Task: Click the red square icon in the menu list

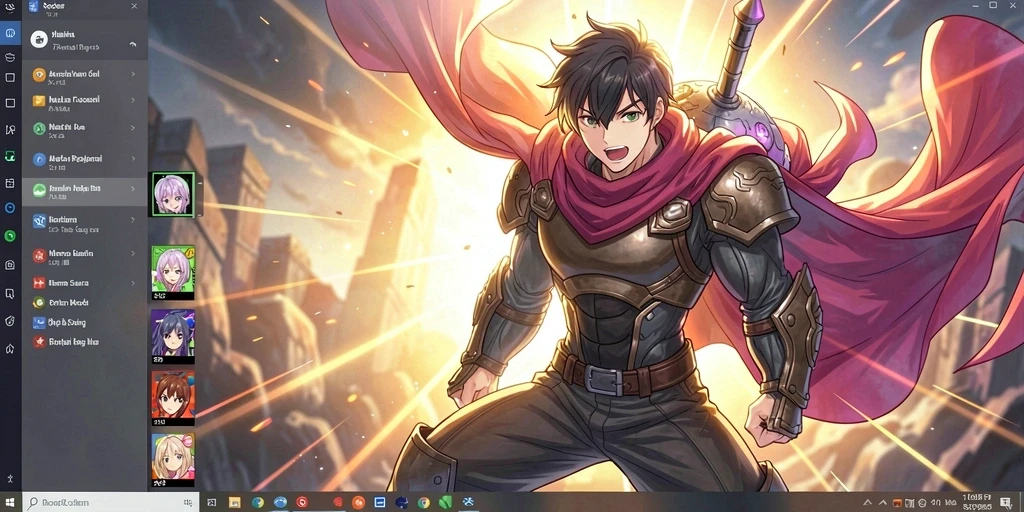Action: coord(39,283)
